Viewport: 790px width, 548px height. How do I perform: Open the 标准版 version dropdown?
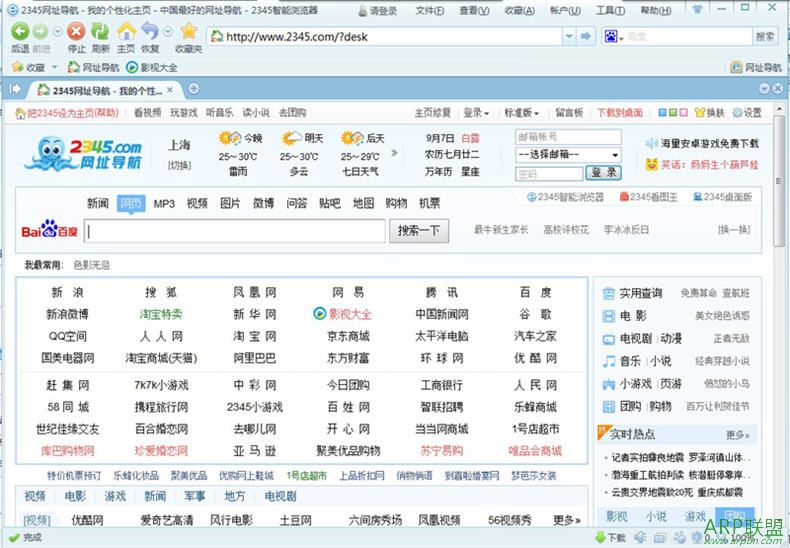521,113
